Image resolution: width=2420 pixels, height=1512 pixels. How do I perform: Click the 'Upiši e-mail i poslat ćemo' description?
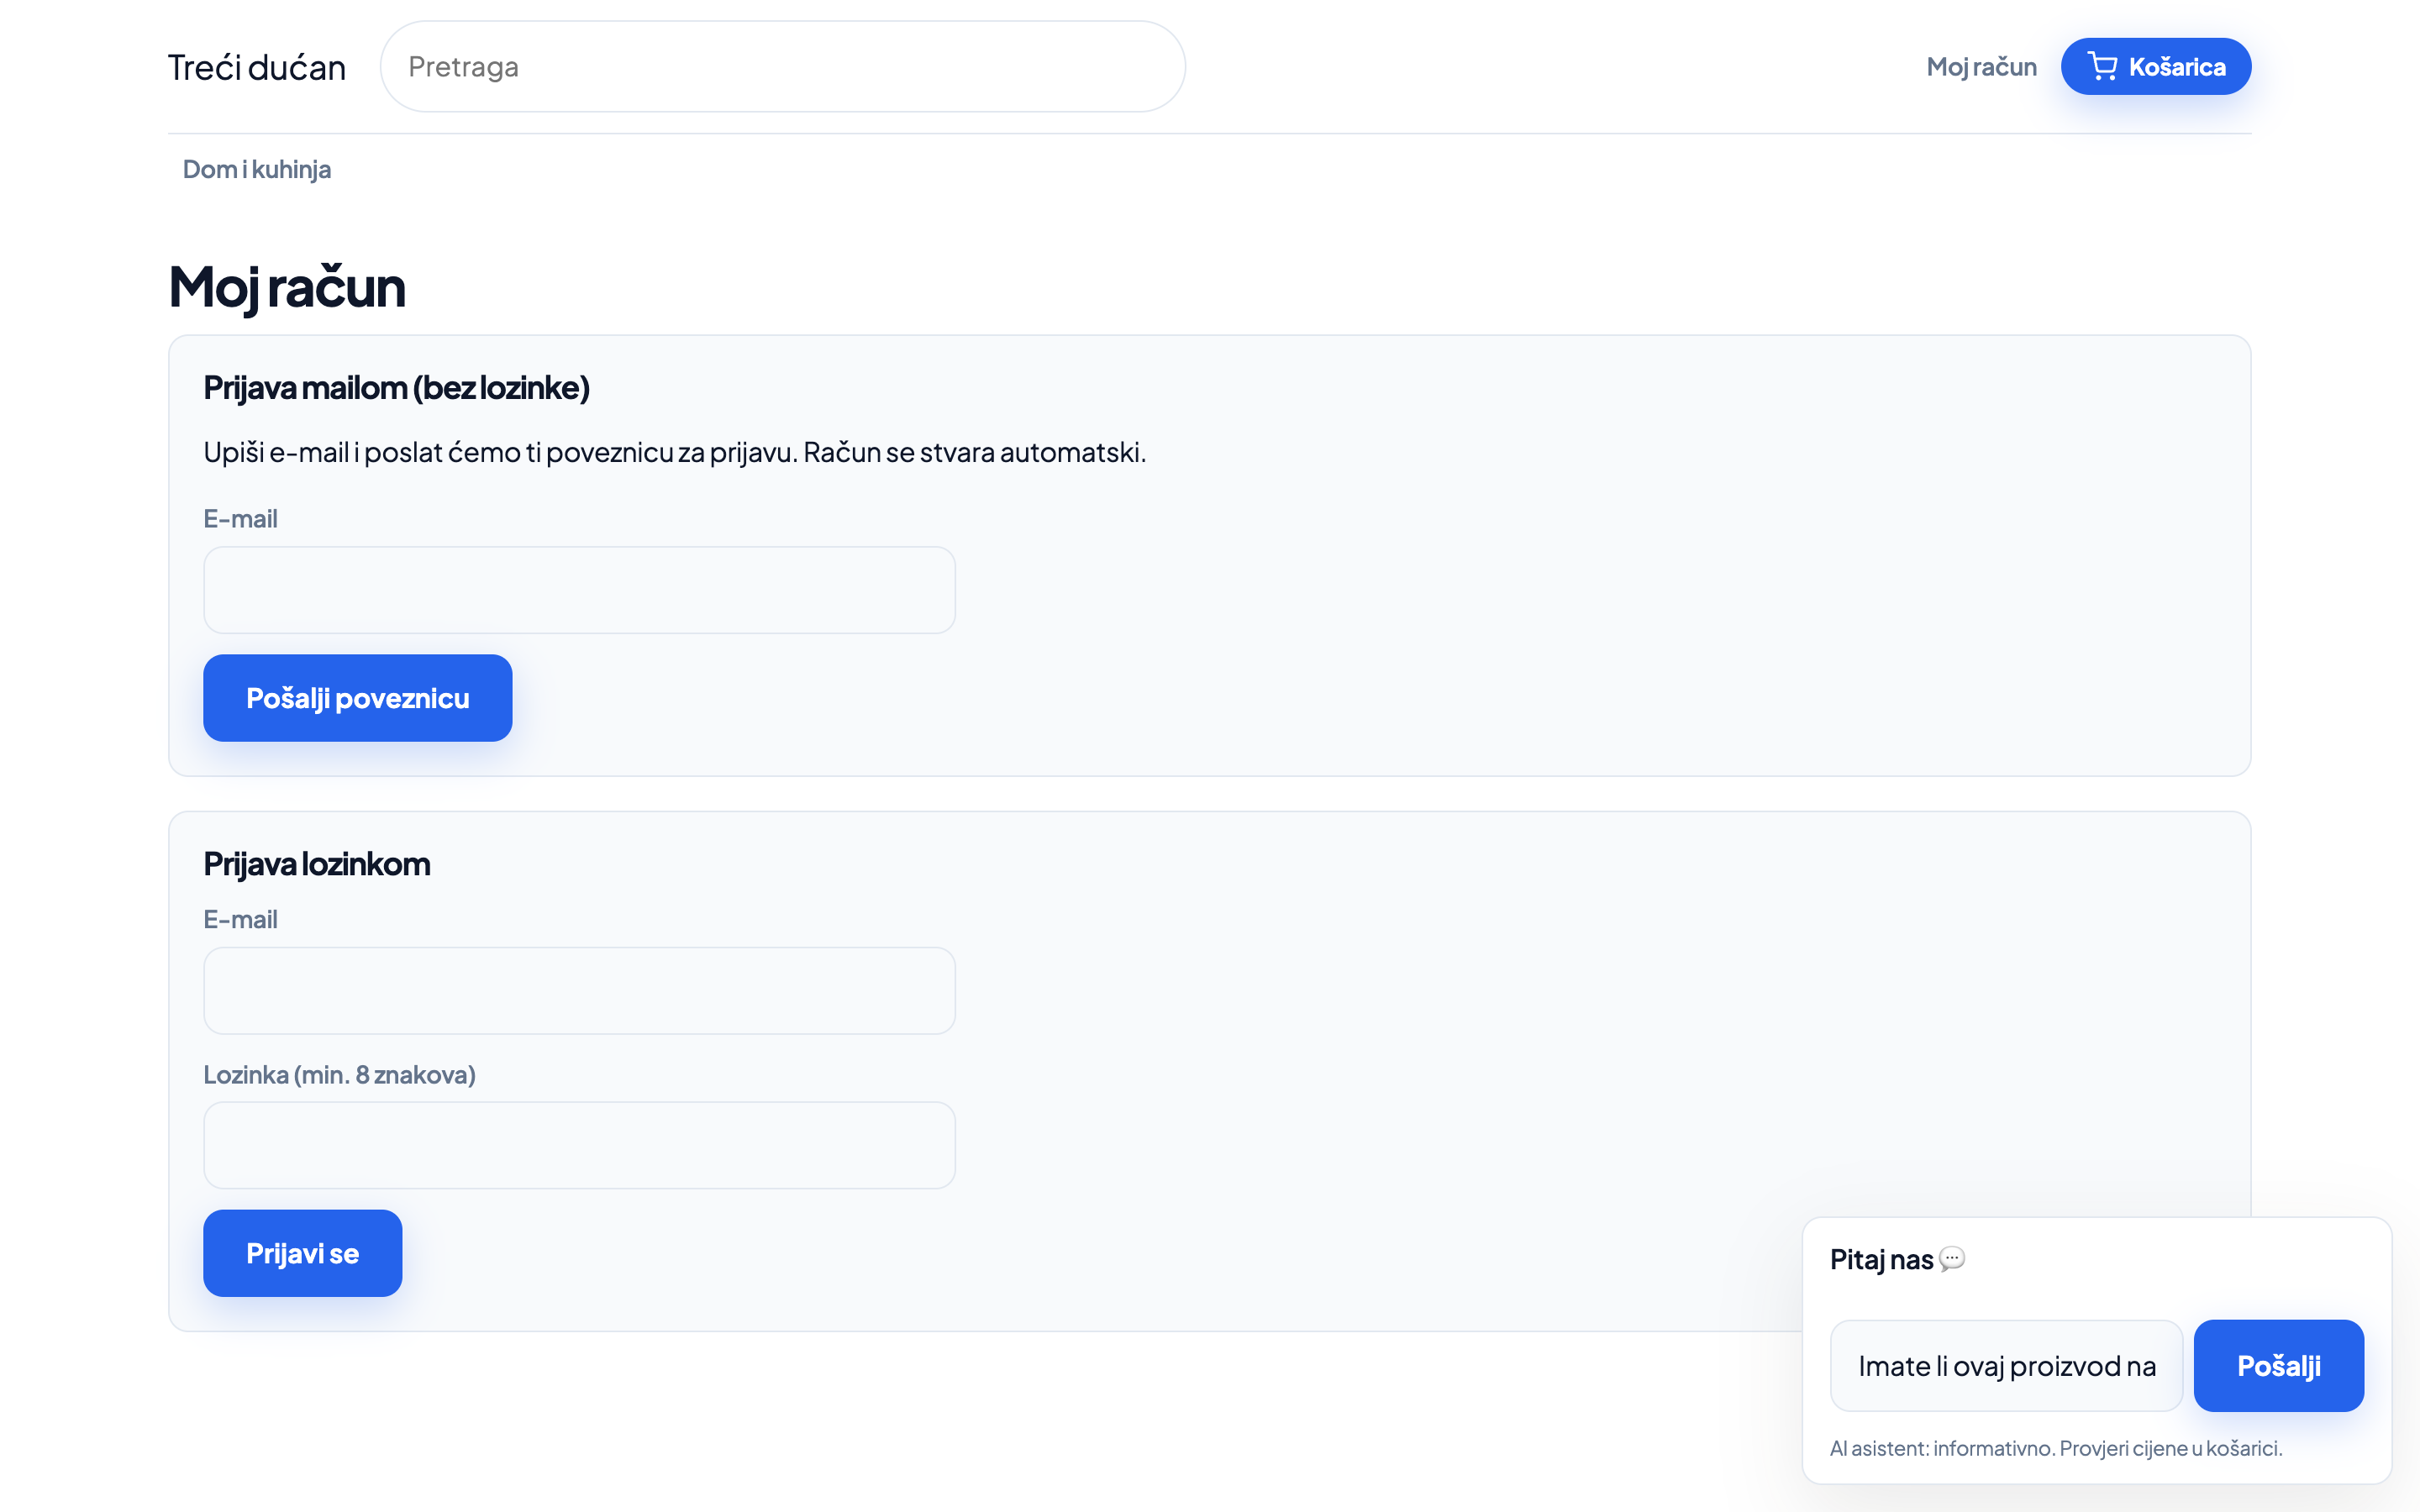click(x=675, y=452)
